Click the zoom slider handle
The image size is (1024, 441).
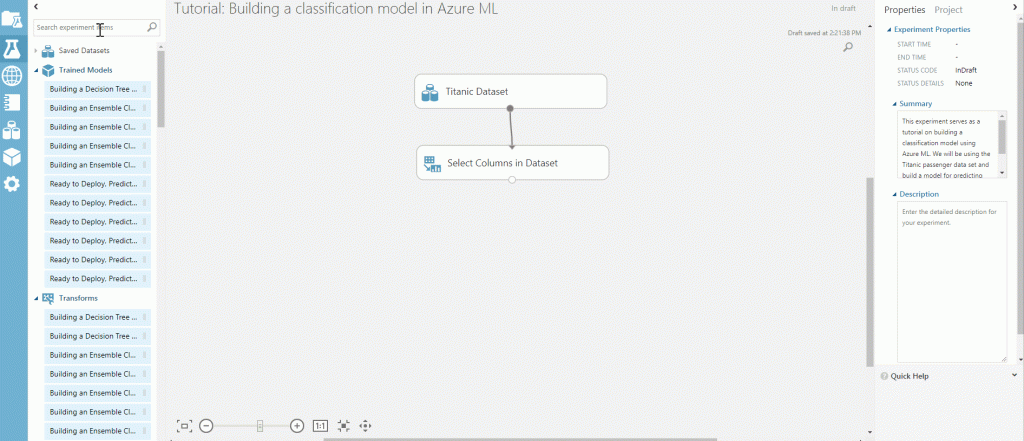tap(259, 426)
